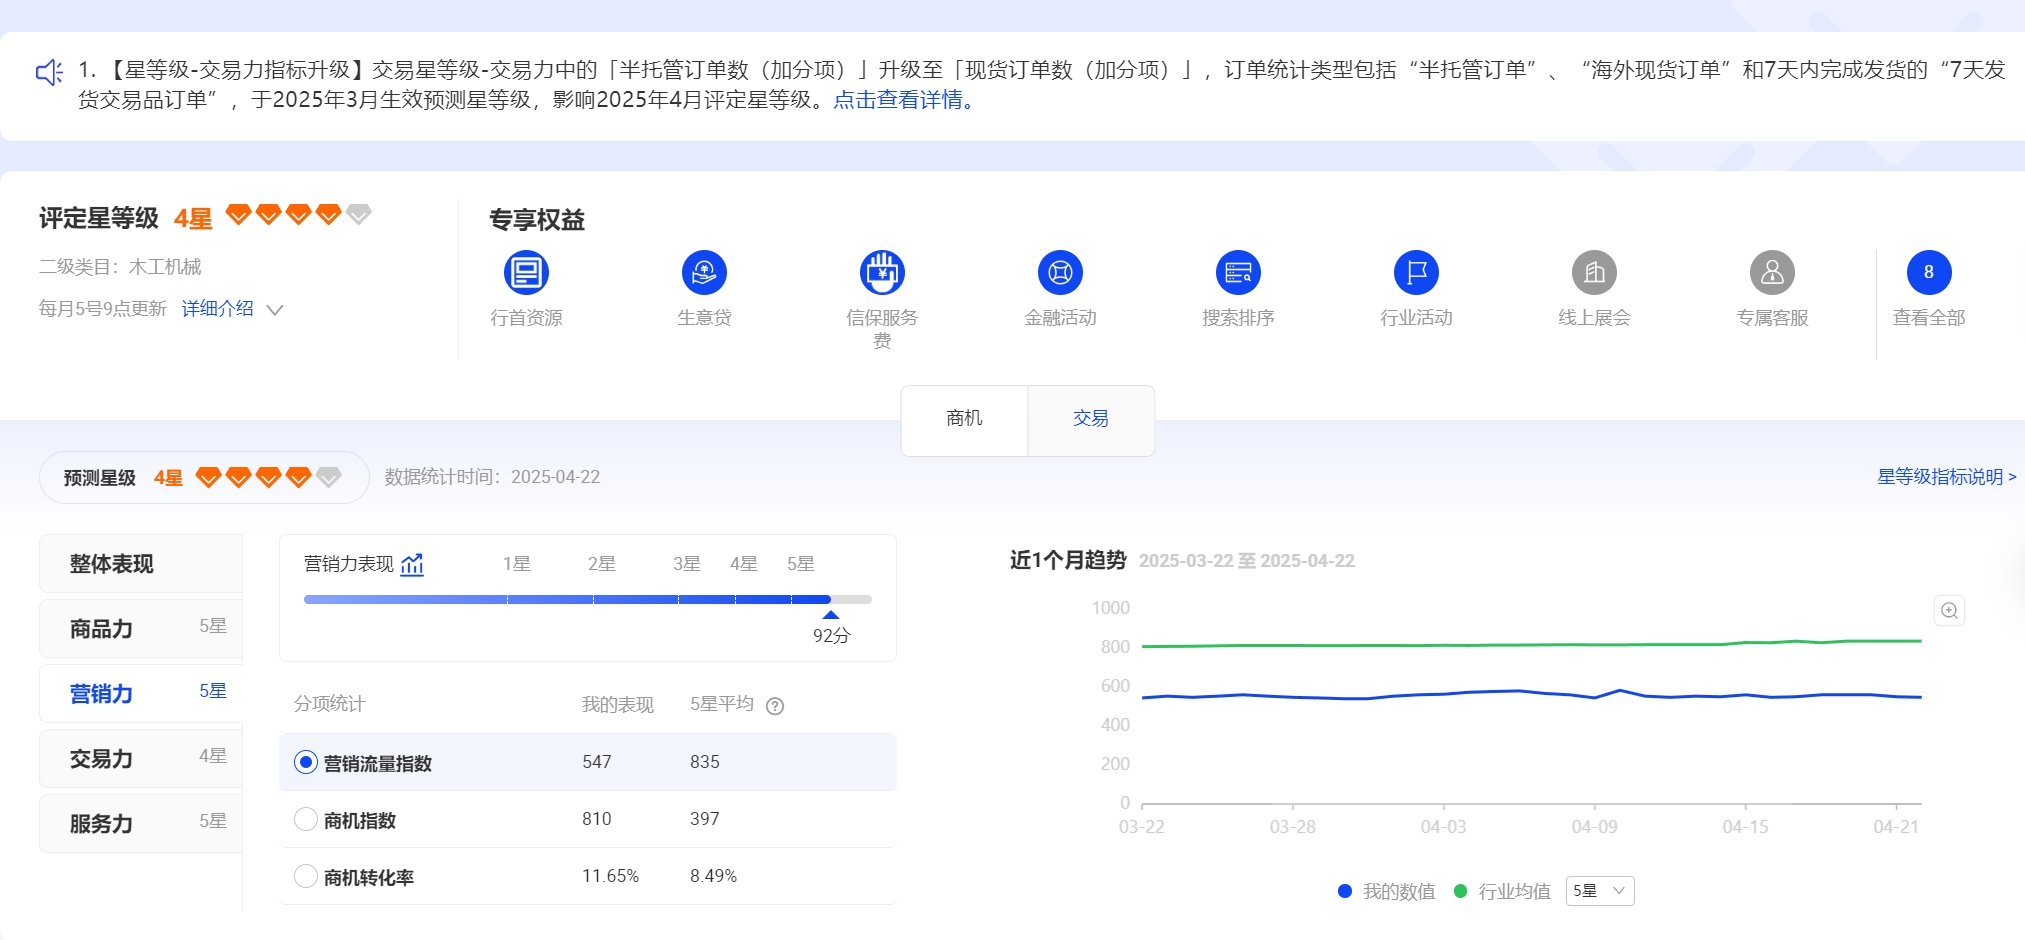Click the 专属客服 icon
2025x940 pixels.
click(1772, 273)
